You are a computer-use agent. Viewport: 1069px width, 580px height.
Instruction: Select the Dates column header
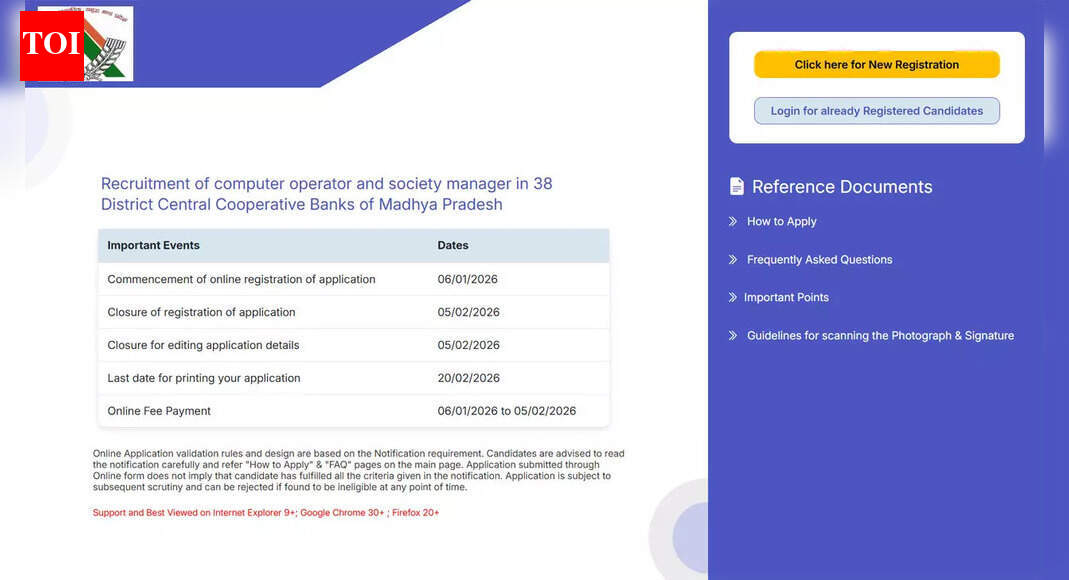click(453, 245)
